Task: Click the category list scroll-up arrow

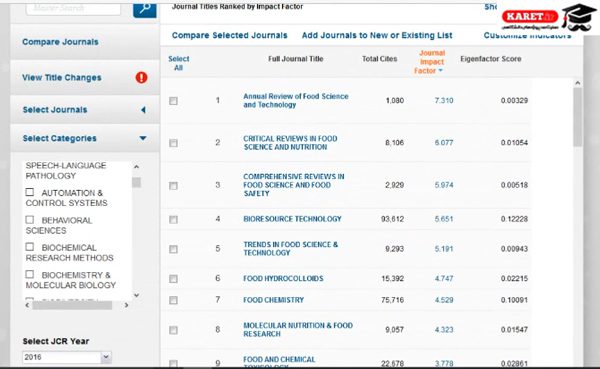Action: coord(136,167)
